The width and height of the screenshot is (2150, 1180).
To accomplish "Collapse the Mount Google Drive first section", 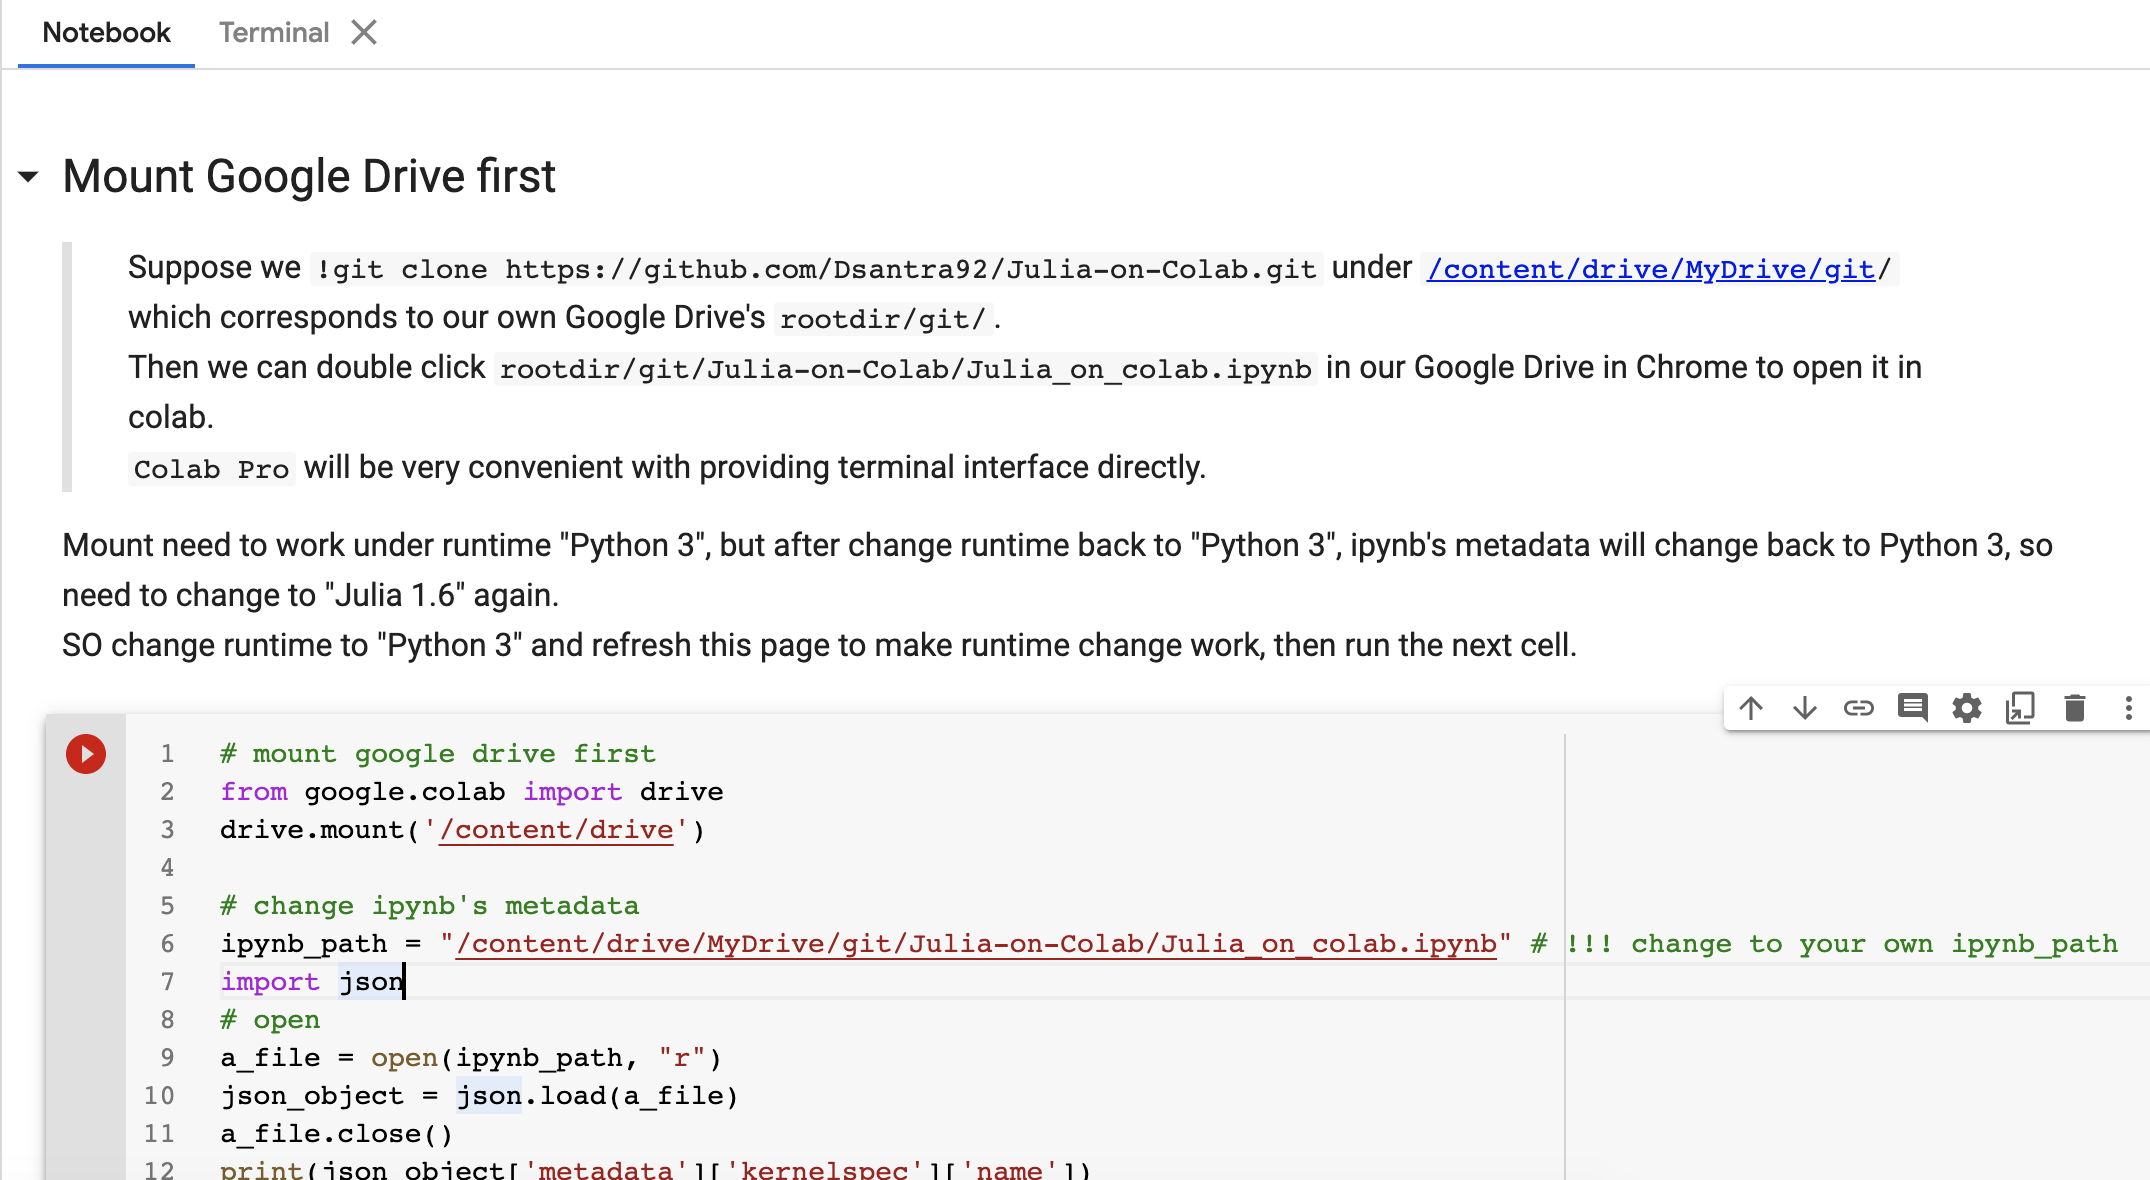I will [x=29, y=177].
